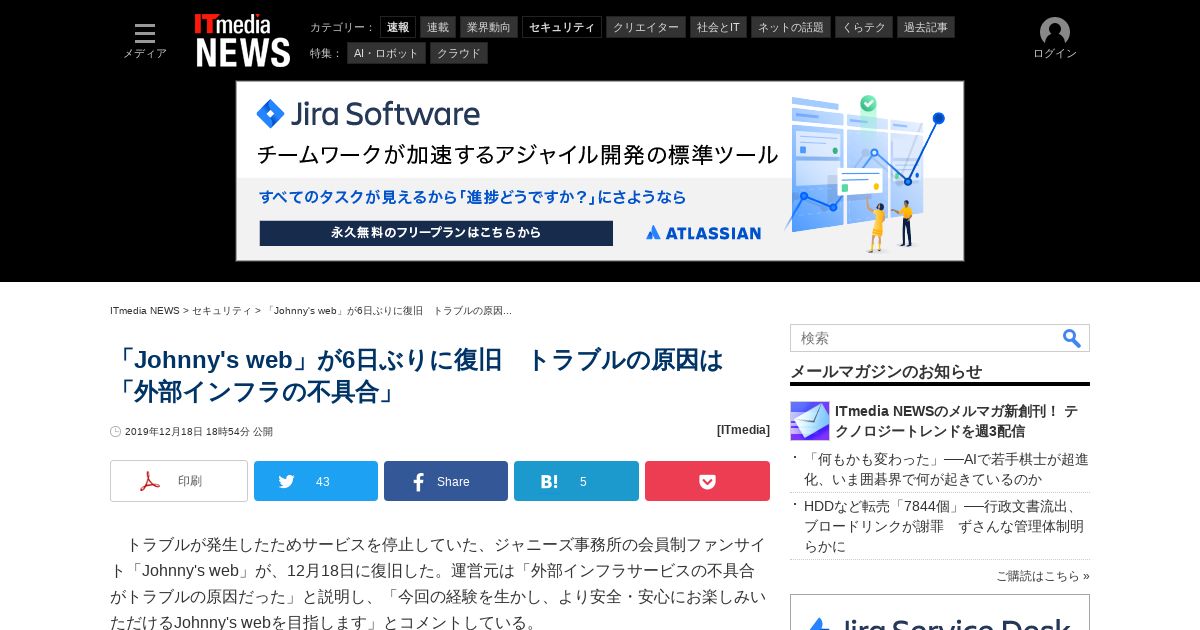Open the 社会とIT category
This screenshot has width=1200, height=630.
pyautogui.click(x=718, y=27)
